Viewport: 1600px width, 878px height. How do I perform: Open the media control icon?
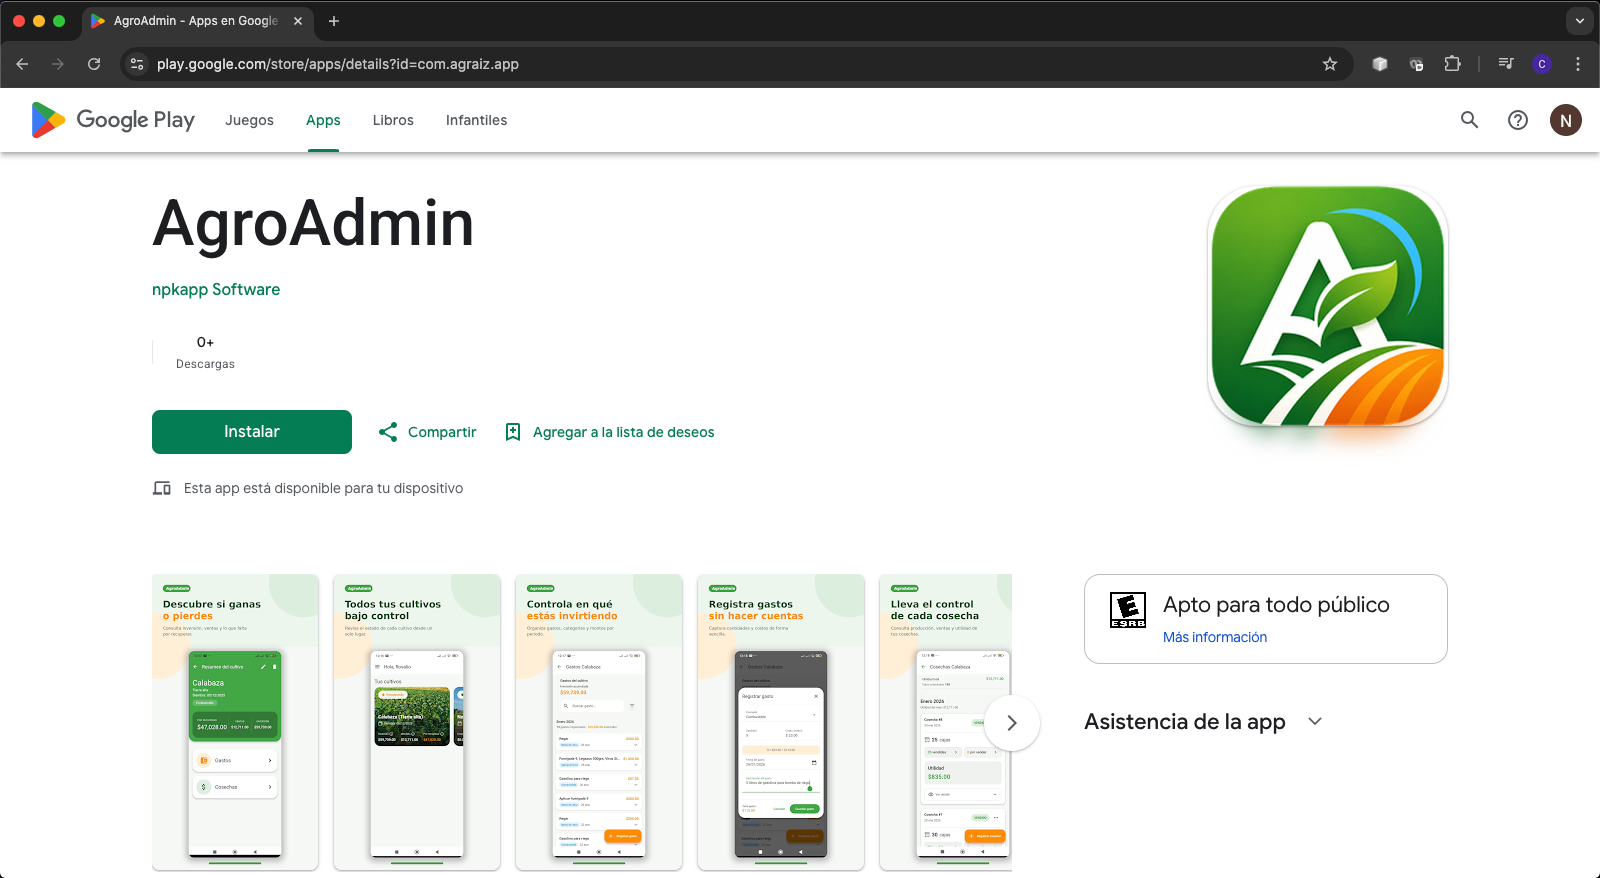click(x=1506, y=64)
